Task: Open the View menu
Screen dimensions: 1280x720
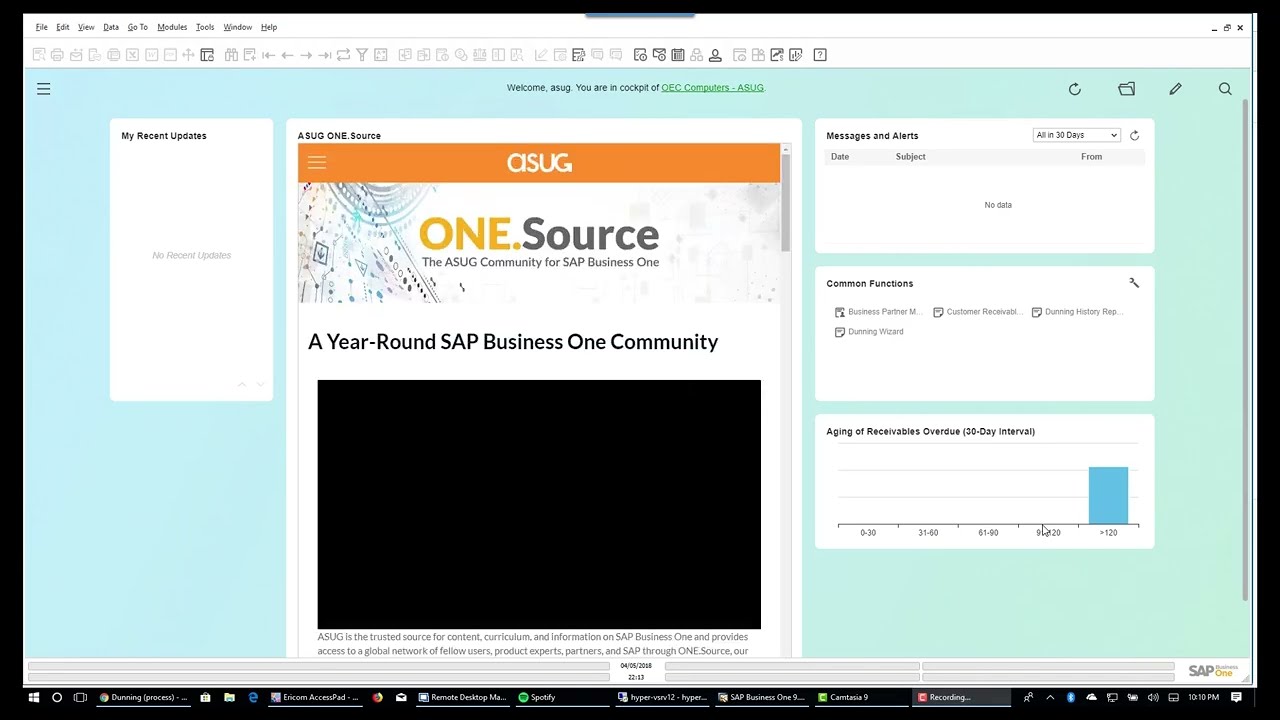Action: coord(86,27)
